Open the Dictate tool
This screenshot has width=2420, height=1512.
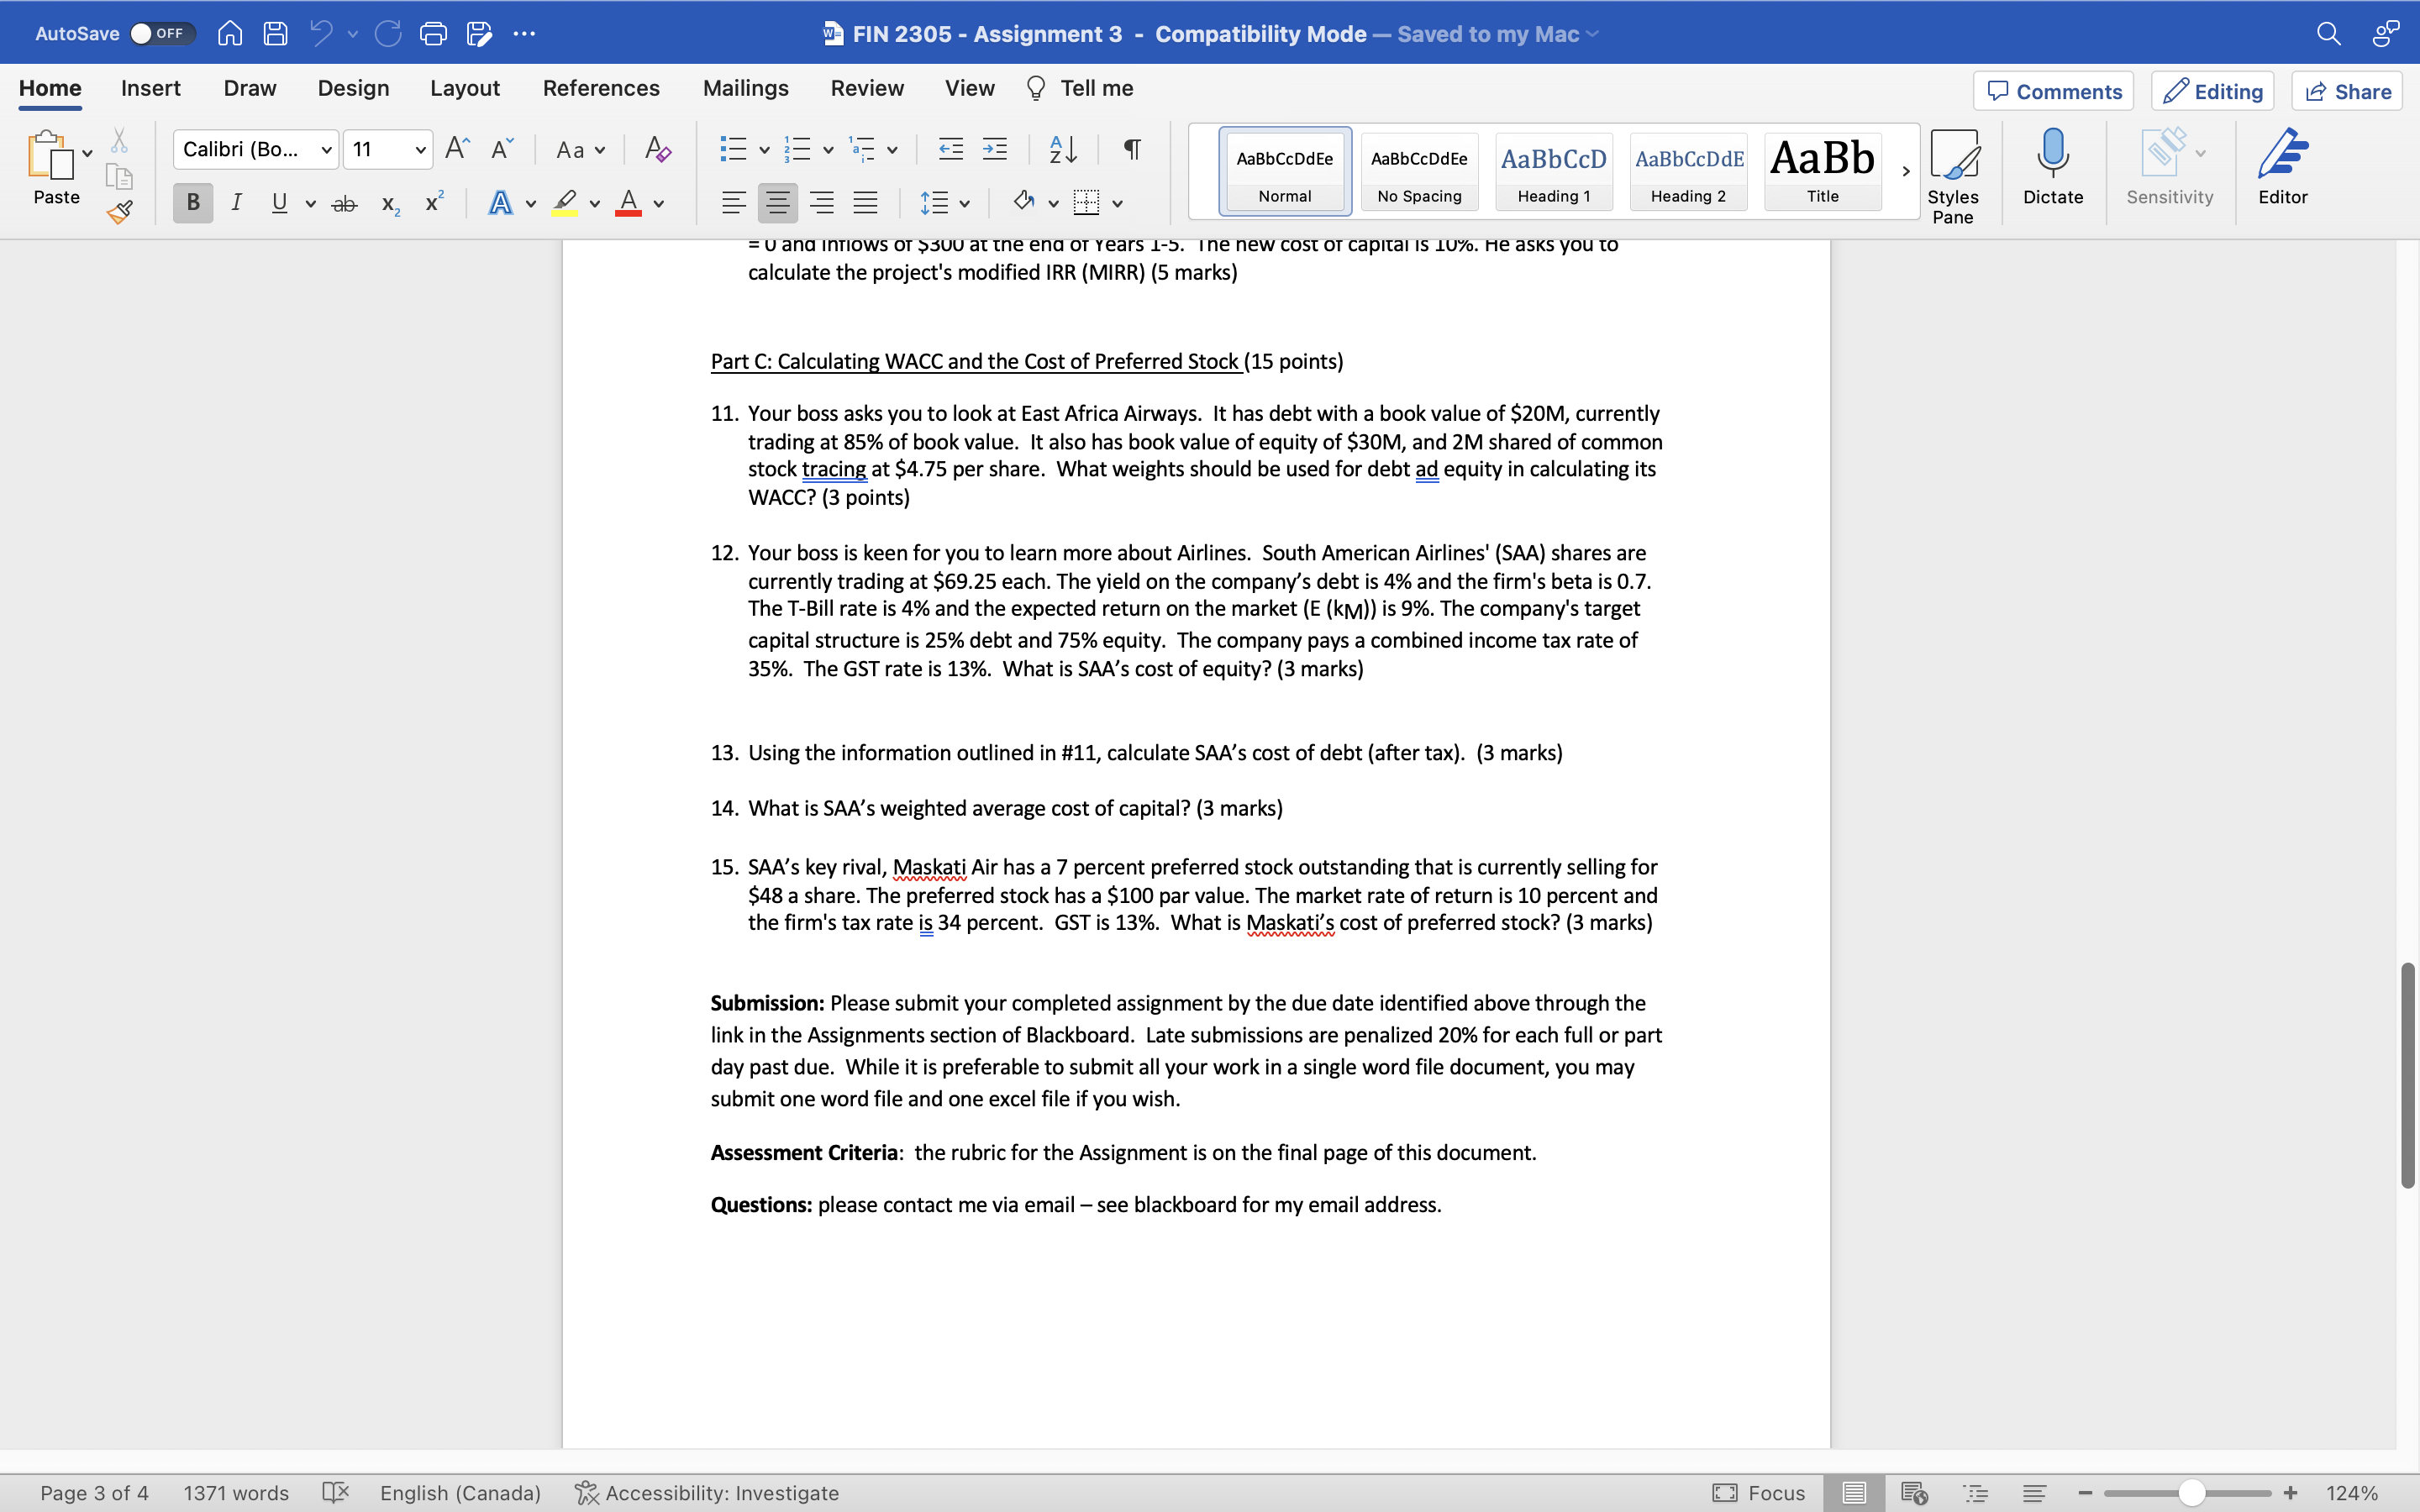pos(2052,168)
